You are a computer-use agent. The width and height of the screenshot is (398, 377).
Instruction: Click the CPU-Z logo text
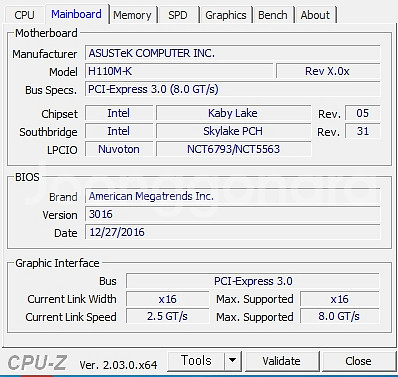pyautogui.click(x=37, y=362)
